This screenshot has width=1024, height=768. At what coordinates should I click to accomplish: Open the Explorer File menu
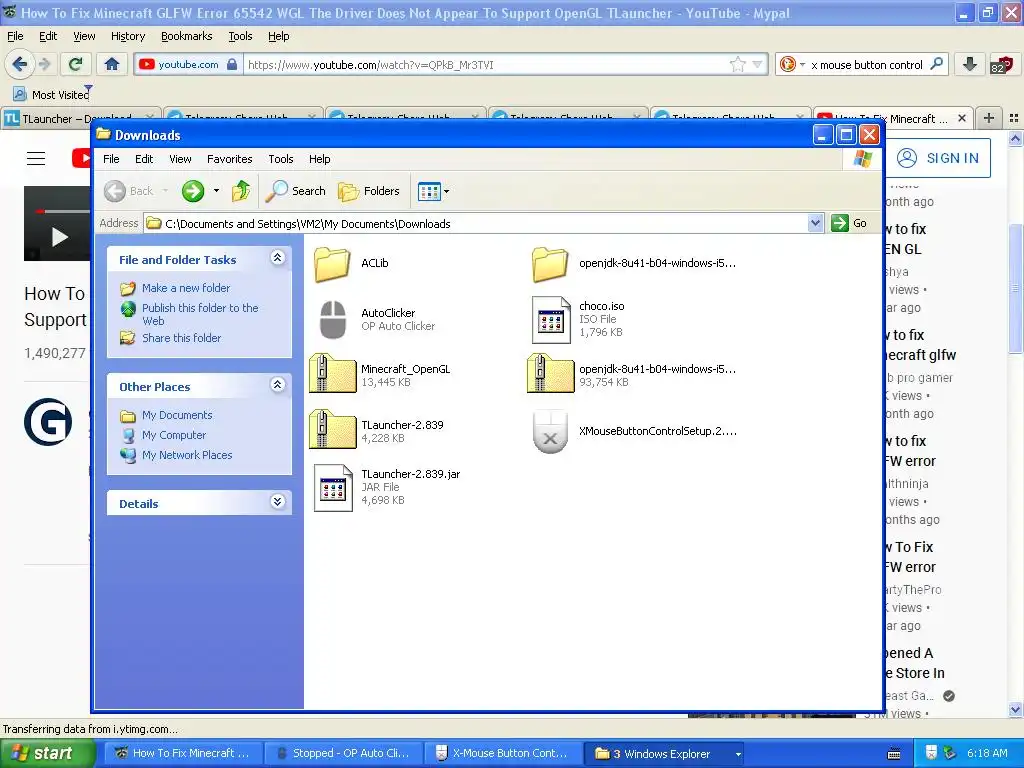click(x=111, y=159)
